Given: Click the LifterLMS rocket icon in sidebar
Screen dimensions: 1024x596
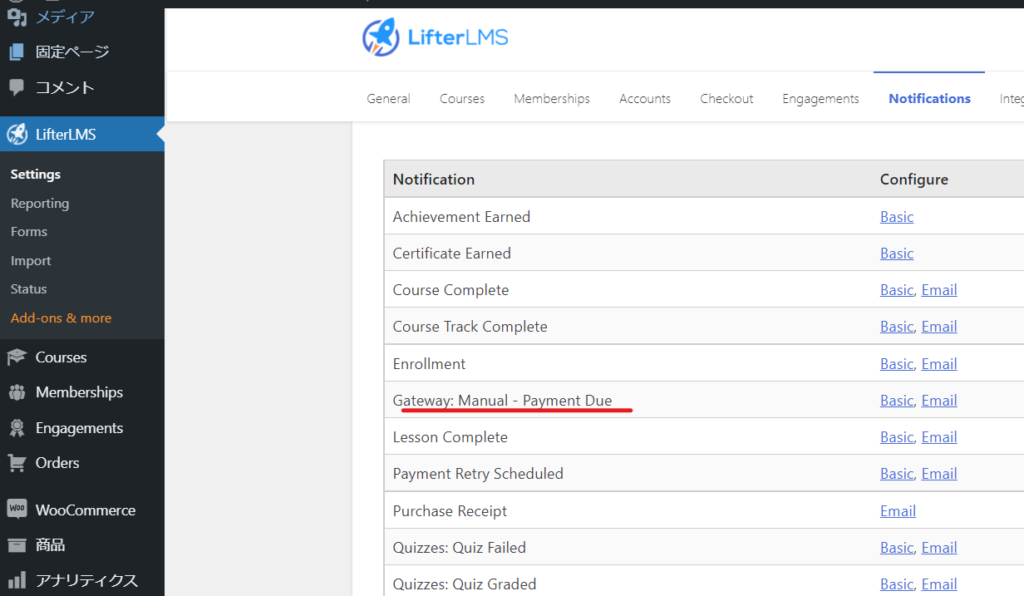Looking at the screenshot, I should click(x=17, y=134).
